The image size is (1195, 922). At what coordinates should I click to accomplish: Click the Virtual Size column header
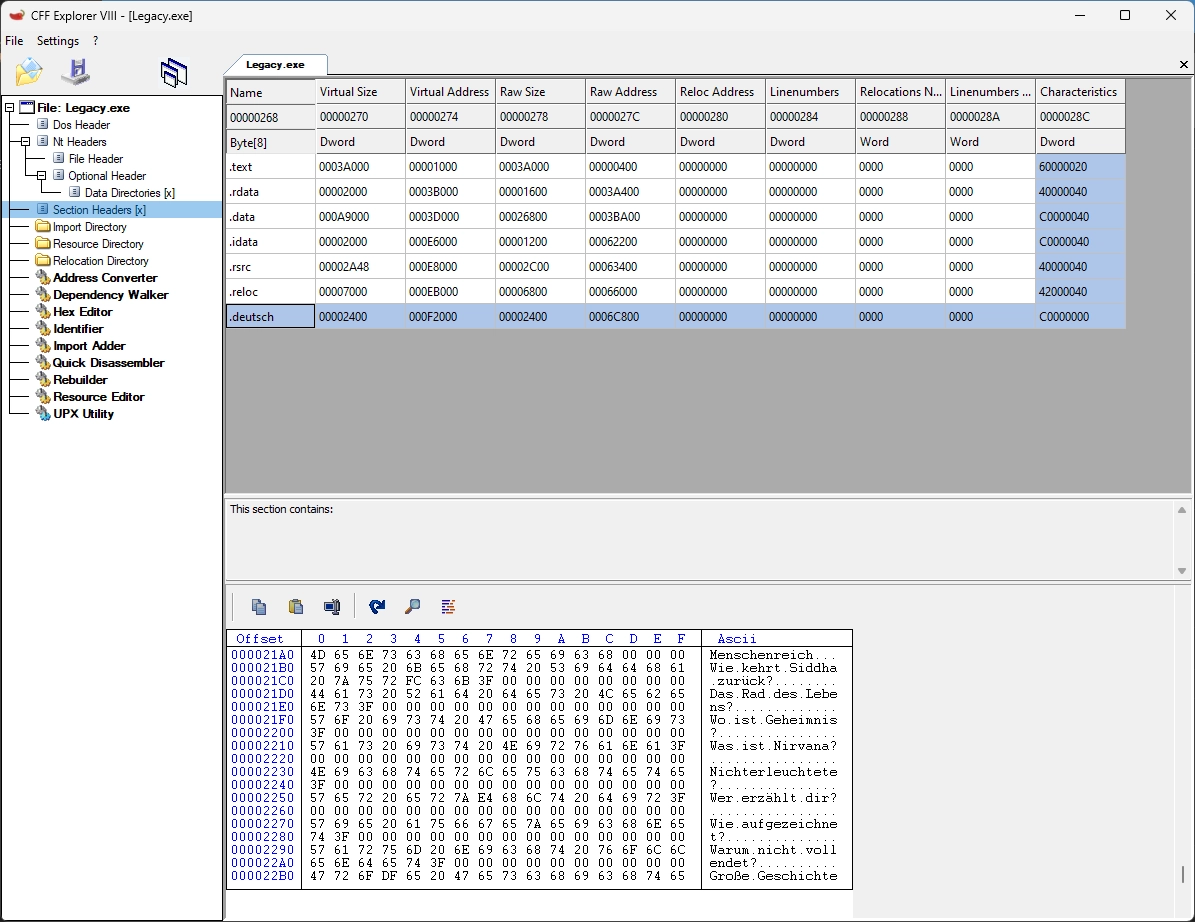(360, 91)
